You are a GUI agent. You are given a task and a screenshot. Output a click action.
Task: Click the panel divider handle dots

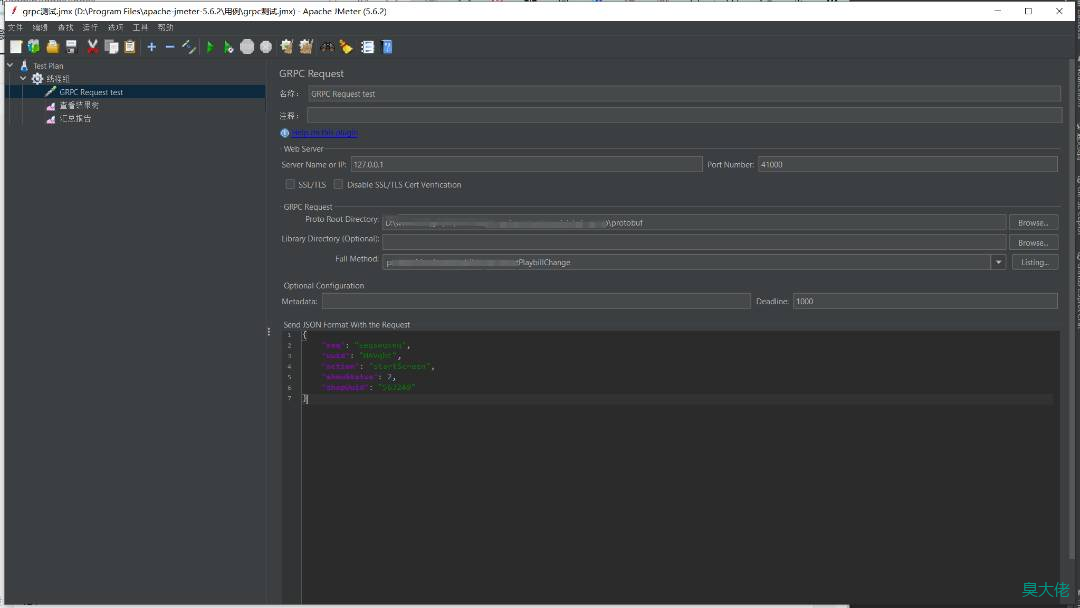pyautogui.click(x=269, y=332)
